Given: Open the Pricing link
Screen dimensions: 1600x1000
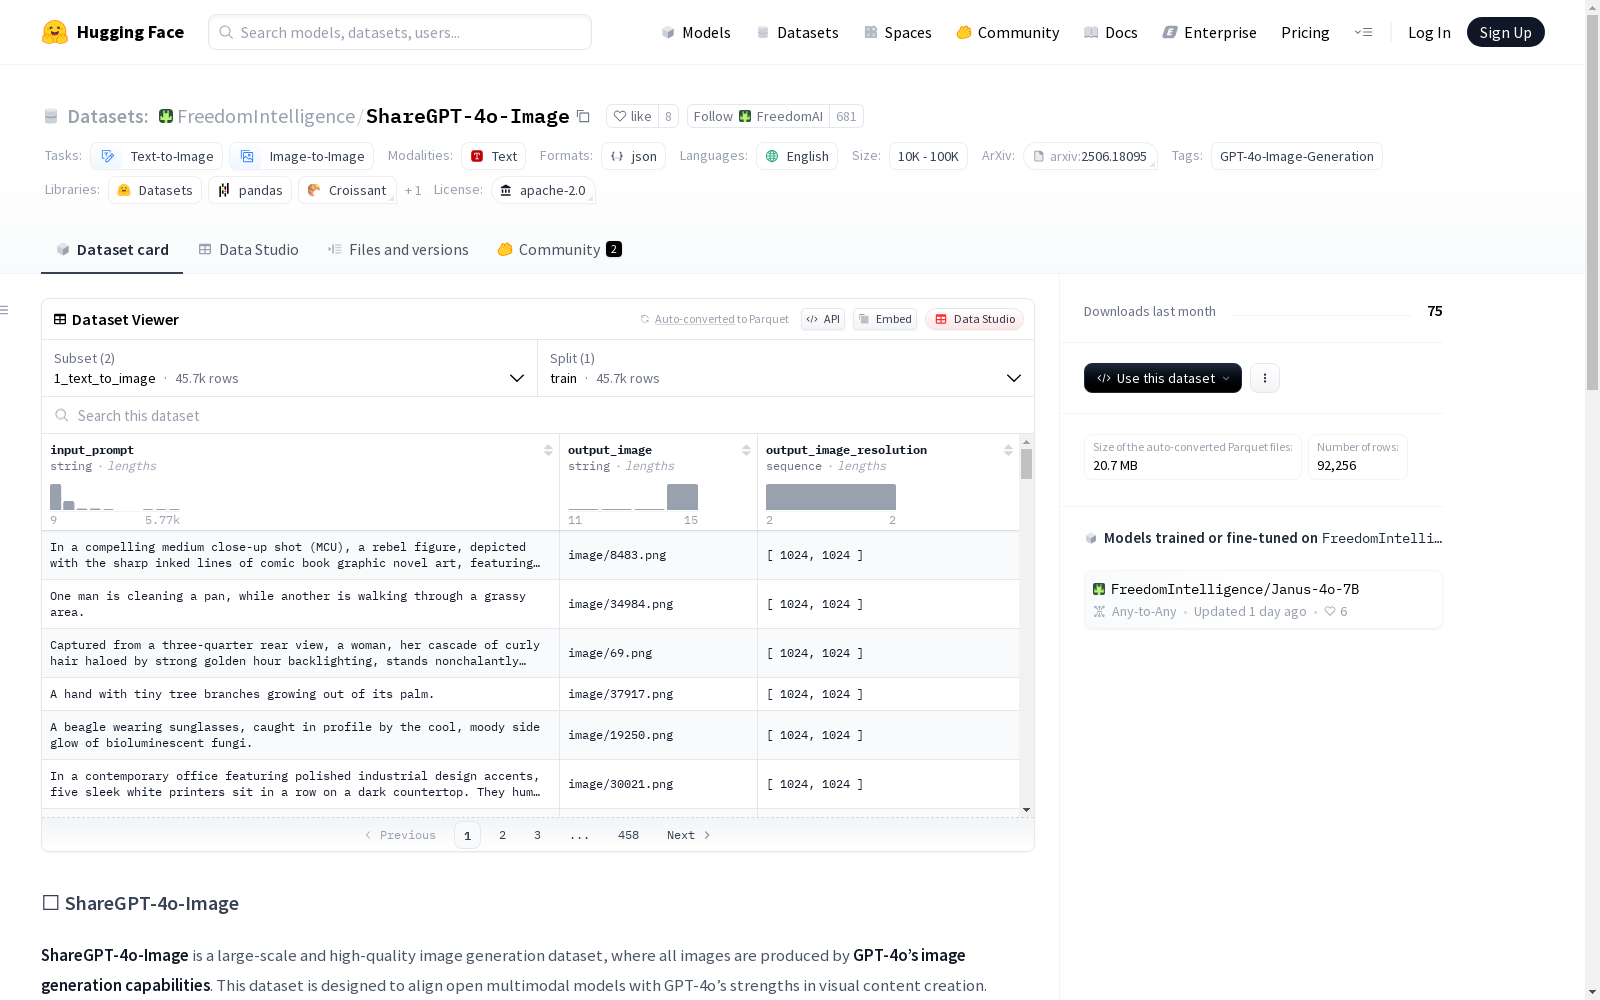Looking at the screenshot, I should pos(1305,32).
